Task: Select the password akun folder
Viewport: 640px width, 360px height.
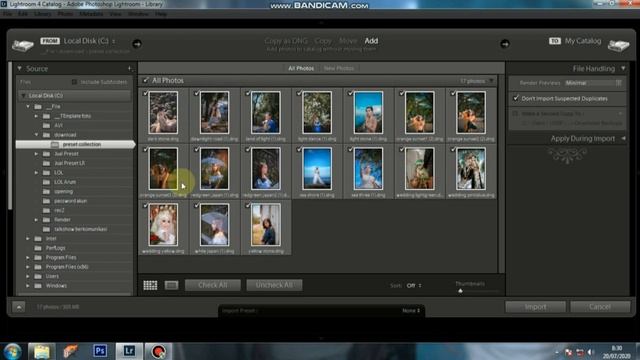Action: click(x=71, y=201)
